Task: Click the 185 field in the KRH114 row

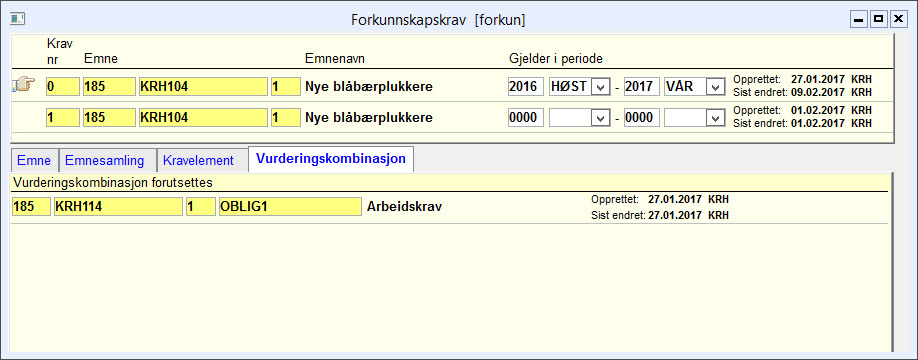Action: click(x=31, y=207)
